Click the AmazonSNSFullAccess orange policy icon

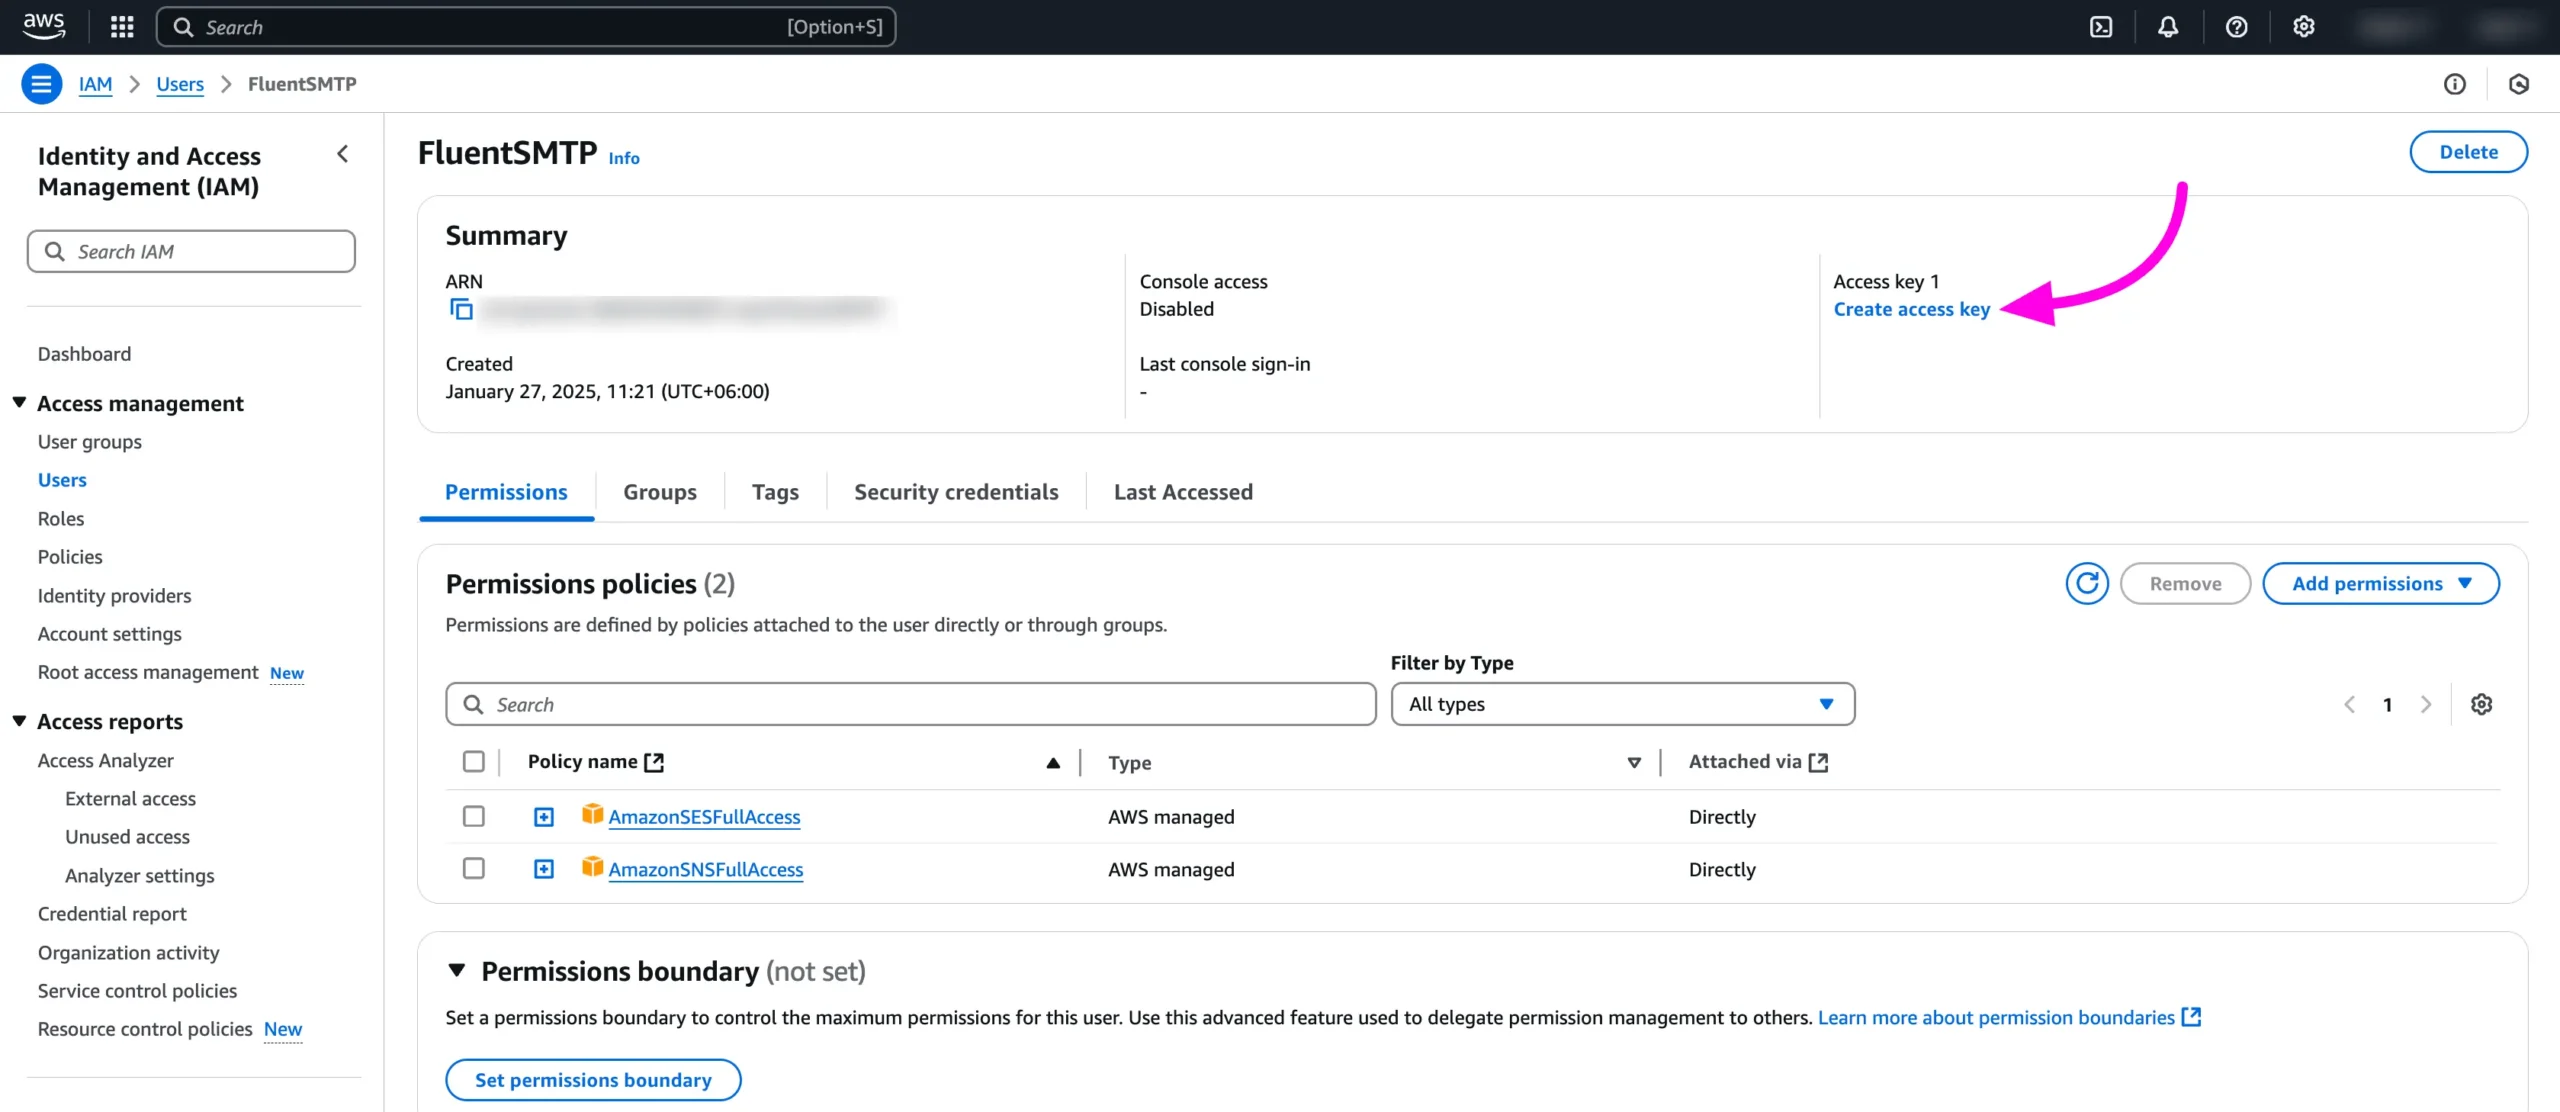pyautogui.click(x=592, y=867)
